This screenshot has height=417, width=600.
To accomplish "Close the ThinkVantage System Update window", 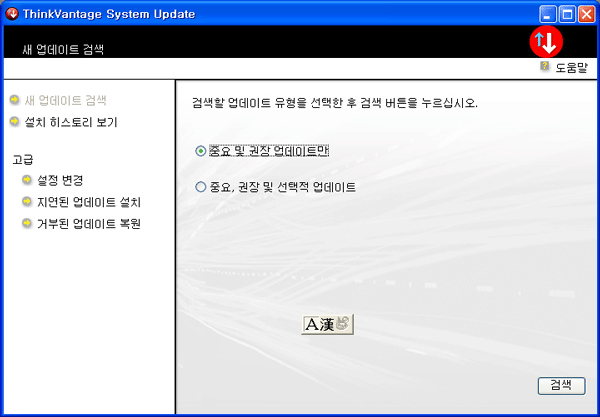I will pyautogui.click(x=586, y=15).
